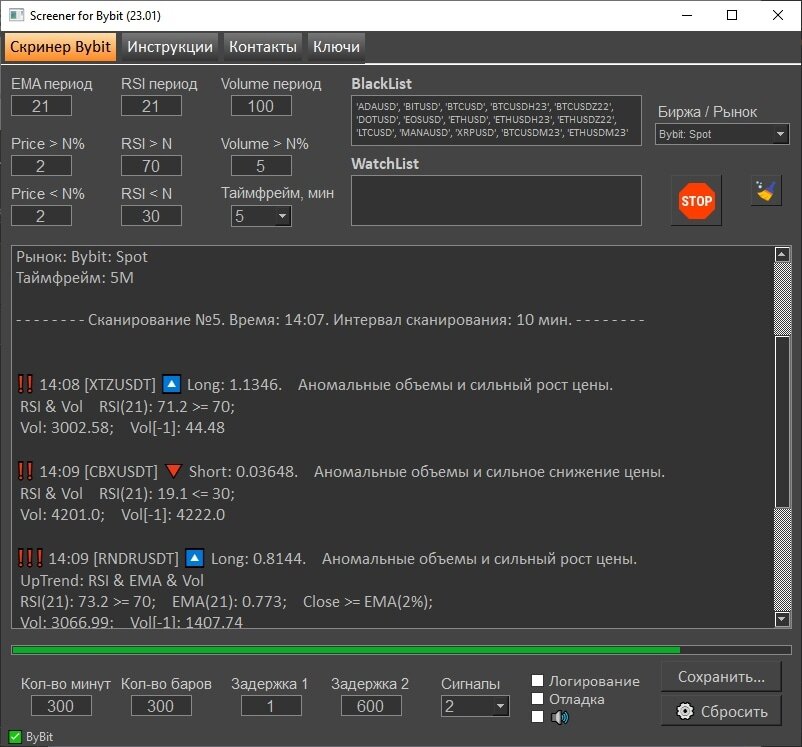802x747 pixels.
Task: Click the RSI период input field
Action: coord(151,106)
